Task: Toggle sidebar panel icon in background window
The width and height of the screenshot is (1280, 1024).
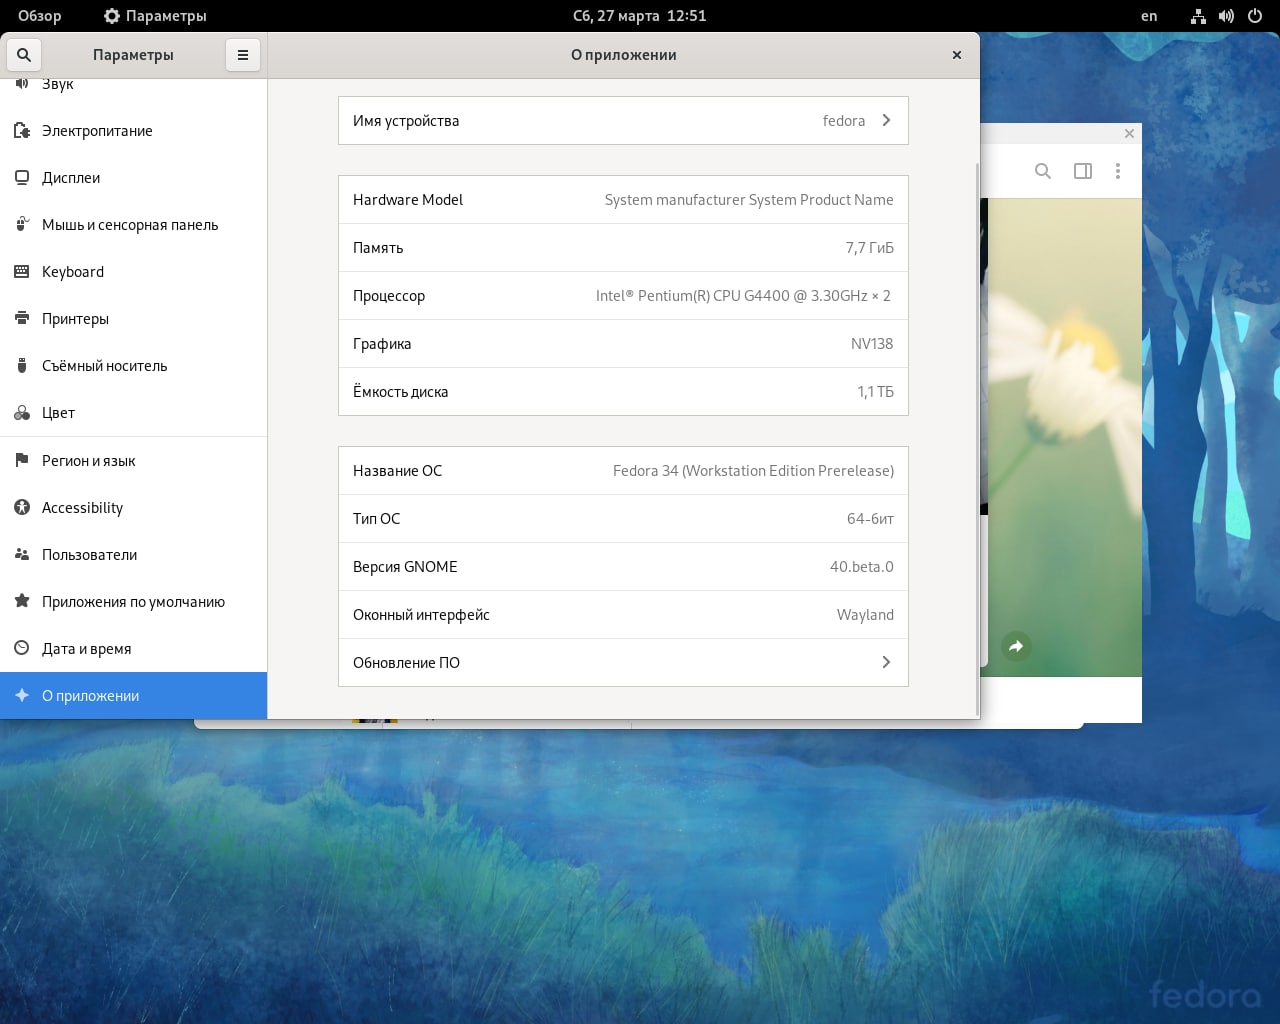Action: point(1083,171)
